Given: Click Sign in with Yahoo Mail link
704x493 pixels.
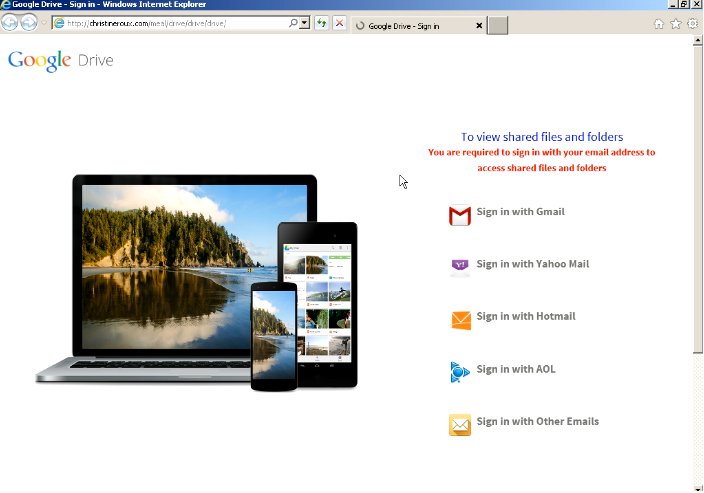Looking at the screenshot, I should (532, 264).
